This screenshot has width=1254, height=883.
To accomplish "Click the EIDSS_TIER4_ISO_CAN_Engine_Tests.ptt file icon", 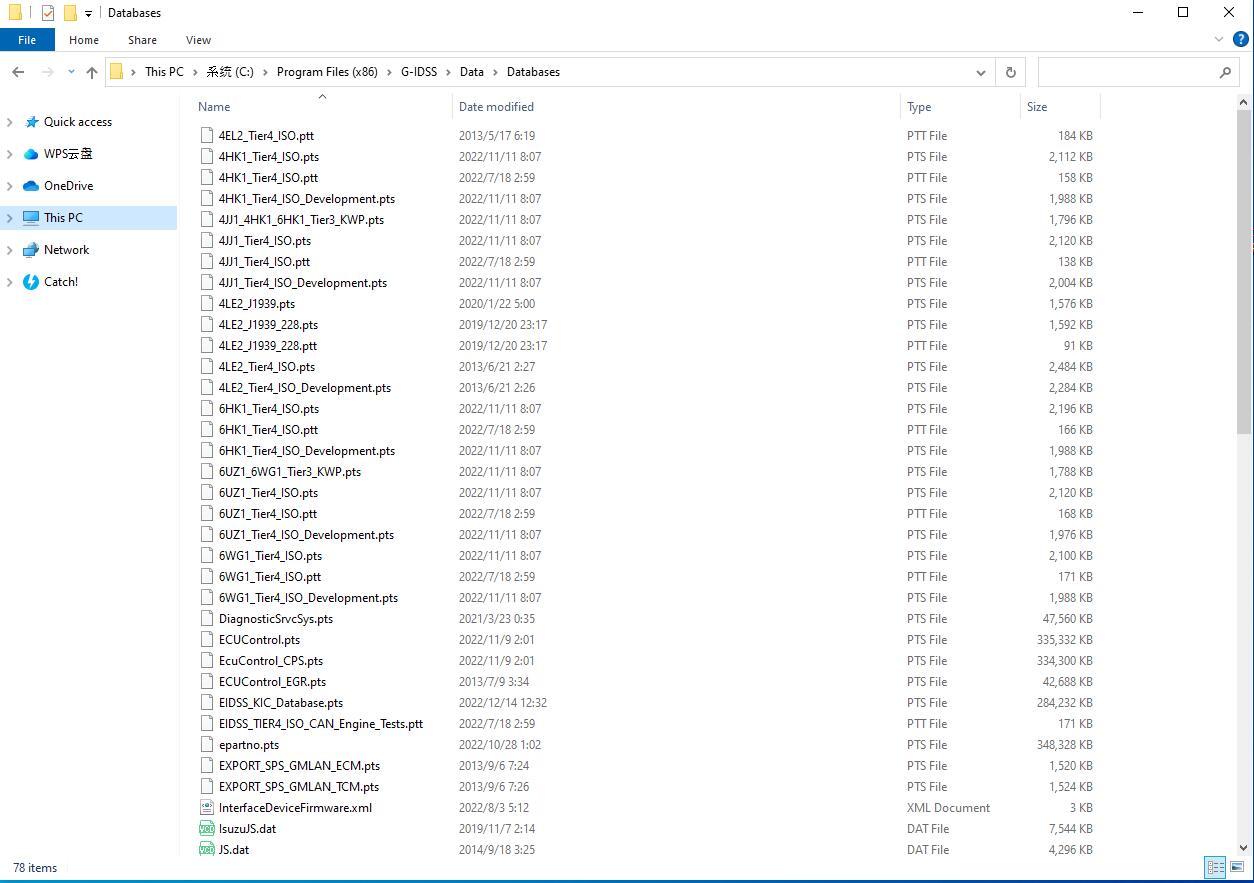I will coord(207,724).
